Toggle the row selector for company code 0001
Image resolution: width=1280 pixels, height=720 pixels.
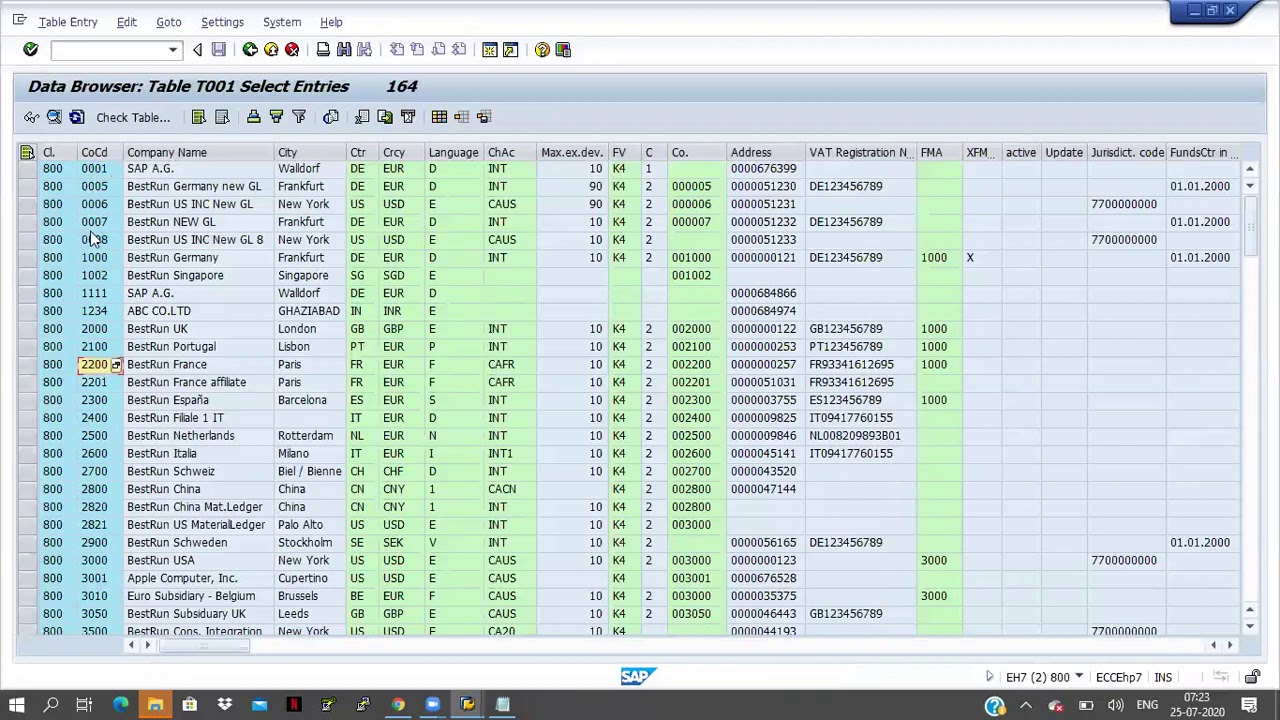[27, 169]
